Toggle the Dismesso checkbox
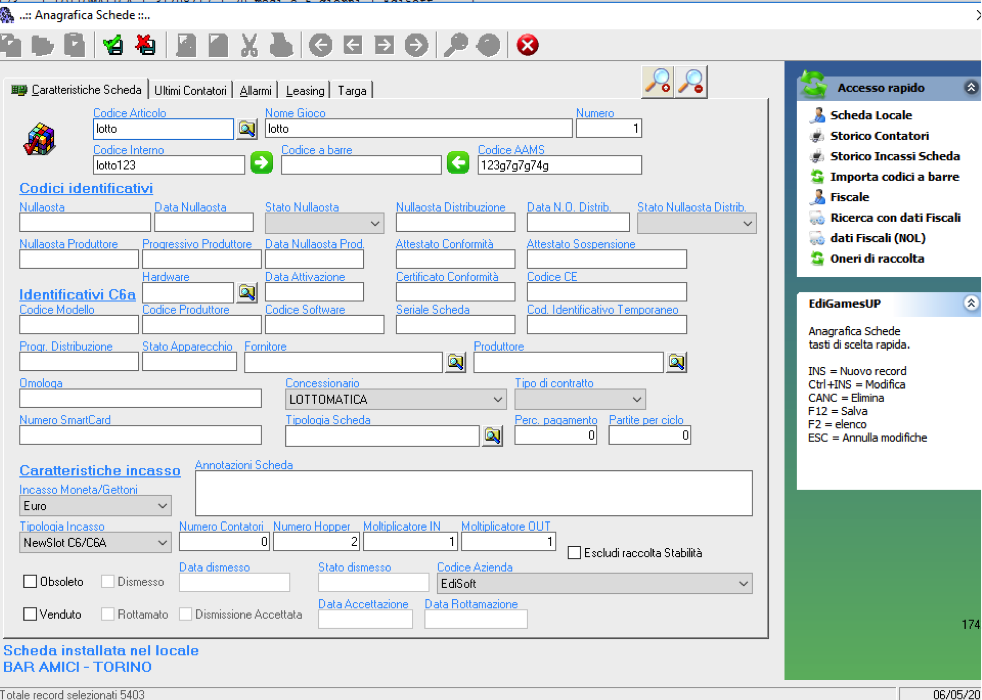 tap(108, 582)
